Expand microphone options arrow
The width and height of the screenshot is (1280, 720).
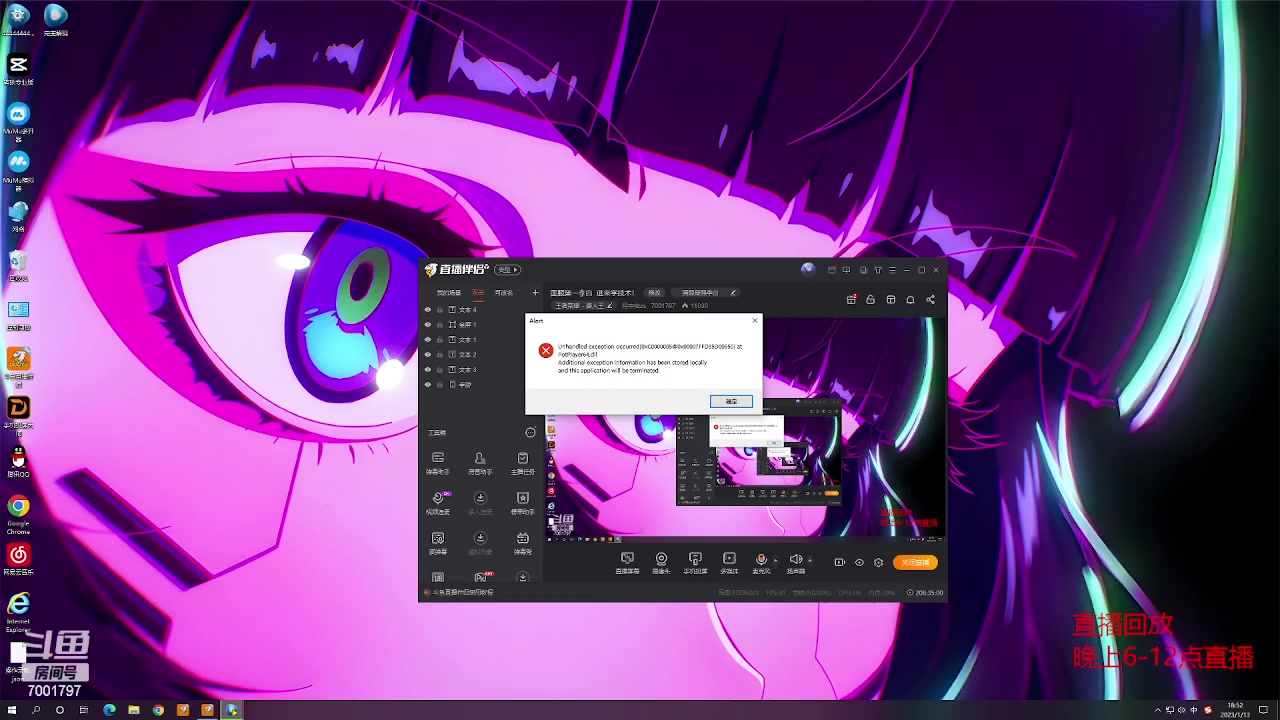[775, 561]
